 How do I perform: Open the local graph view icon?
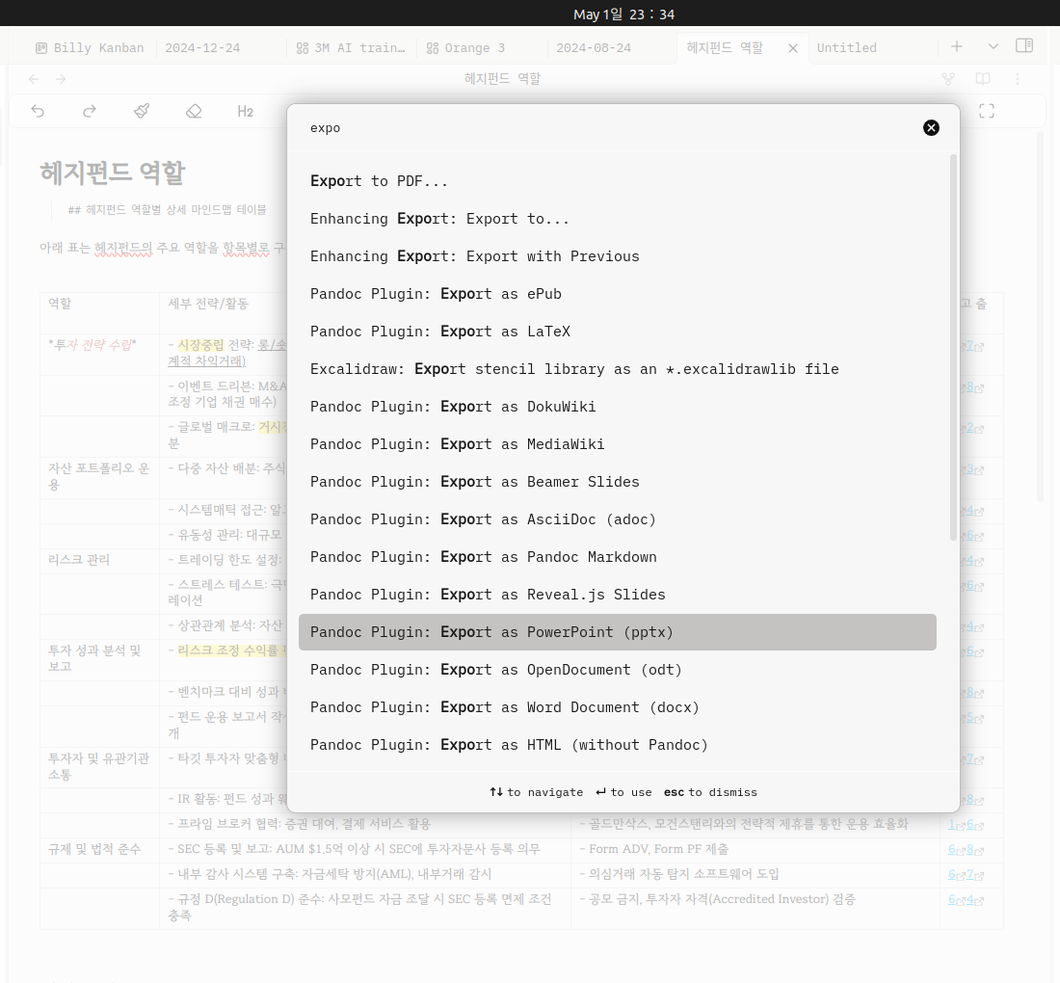pyautogui.click(x=948, y=79)
